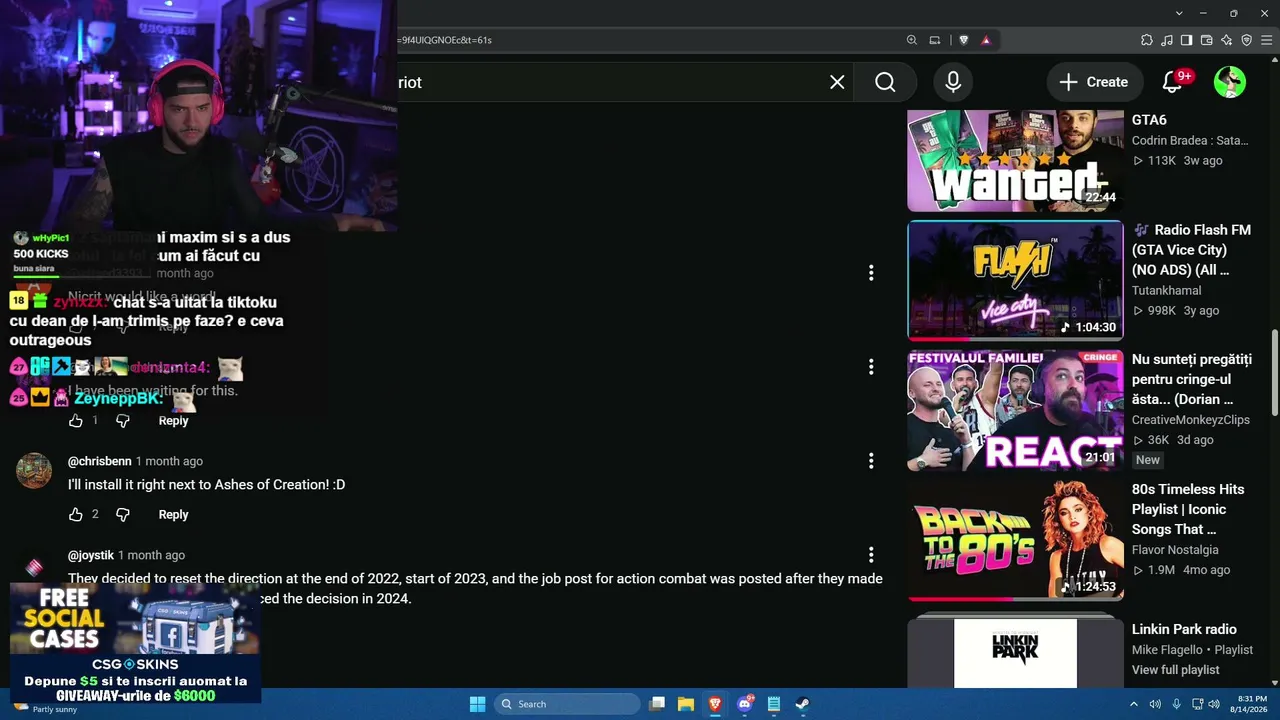
Task: Like the @chrisbenn comment
Action: coord(76,514)
